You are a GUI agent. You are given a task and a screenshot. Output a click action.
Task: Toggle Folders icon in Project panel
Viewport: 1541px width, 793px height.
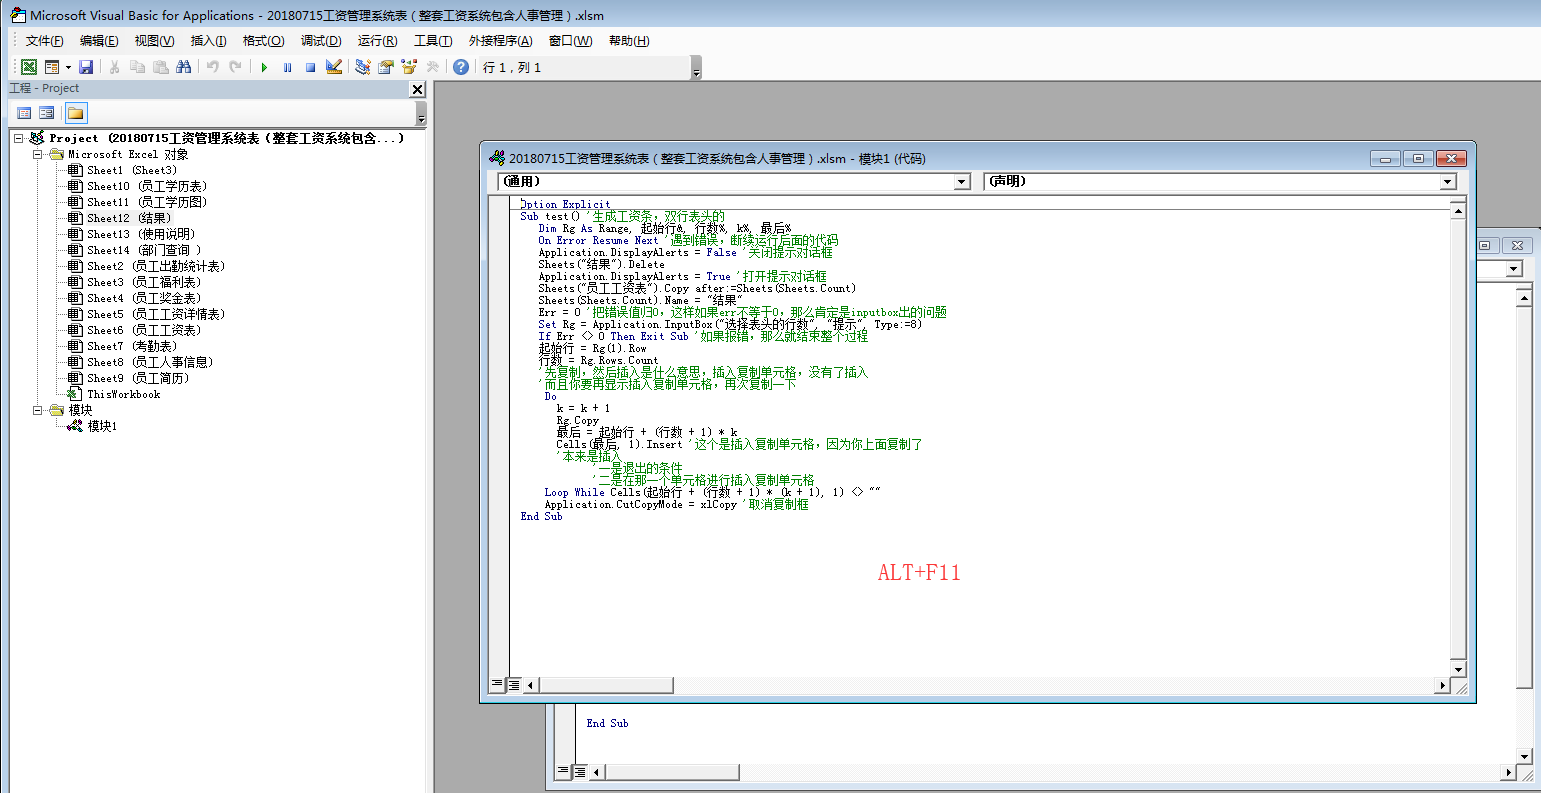coord(76,113)
